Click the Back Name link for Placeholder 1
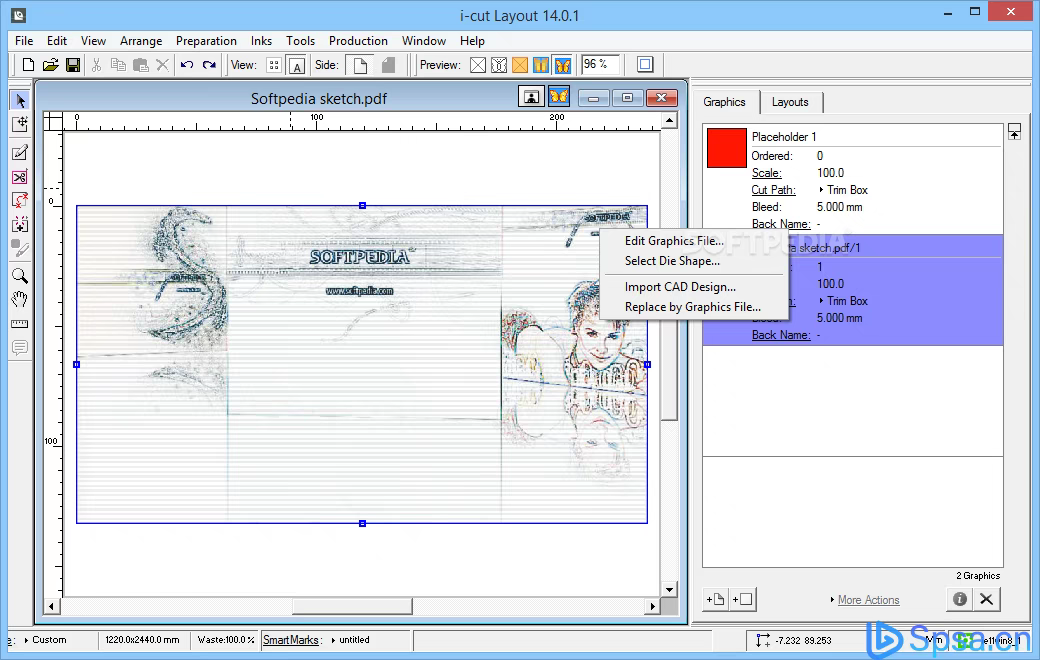1040x660 pixels. click(x=780, y=223)
